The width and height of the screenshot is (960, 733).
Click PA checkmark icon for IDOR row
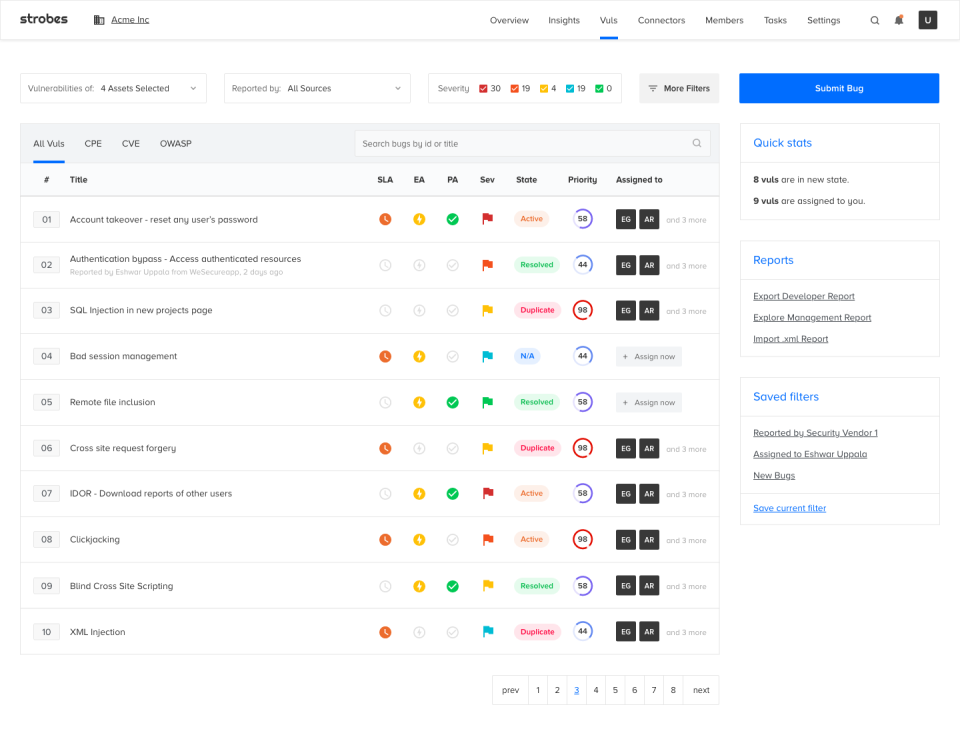point(452,494)
